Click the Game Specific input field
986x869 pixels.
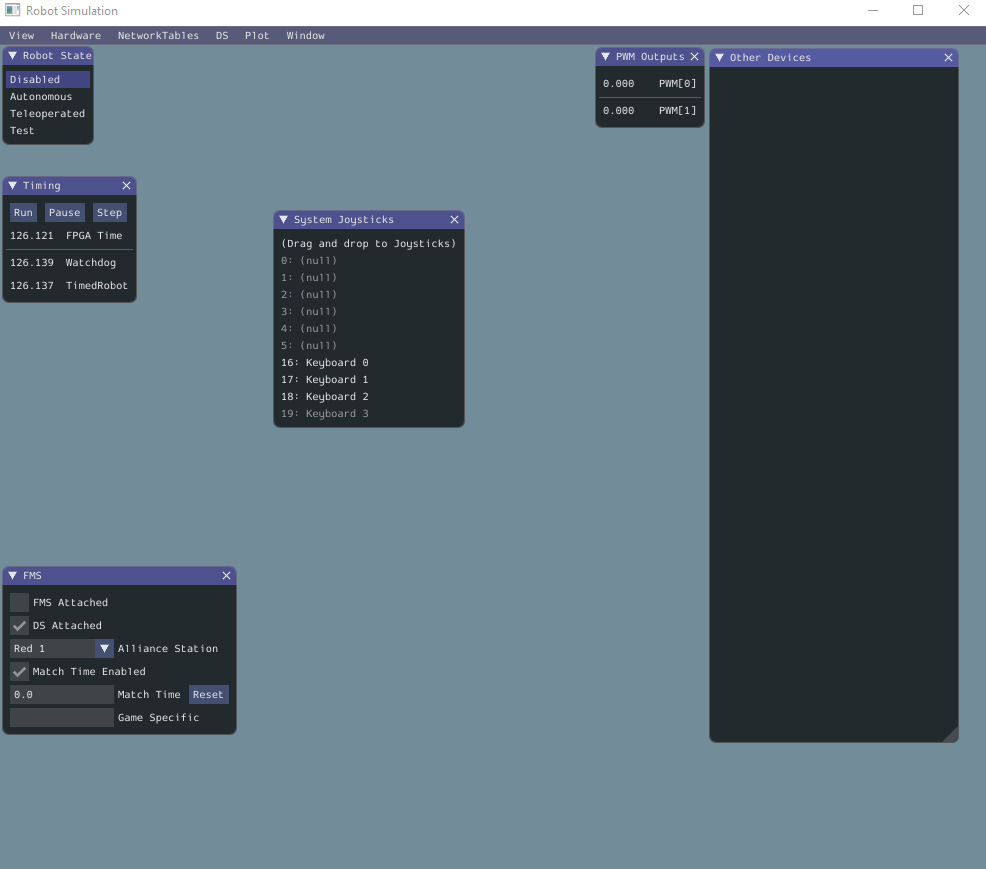[62, 717]
